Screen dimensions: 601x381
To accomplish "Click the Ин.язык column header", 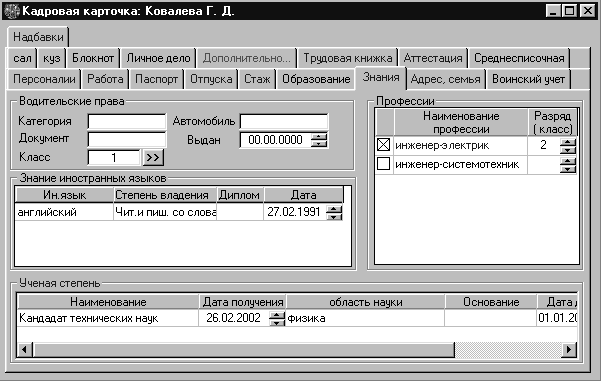I will (64, 195).
